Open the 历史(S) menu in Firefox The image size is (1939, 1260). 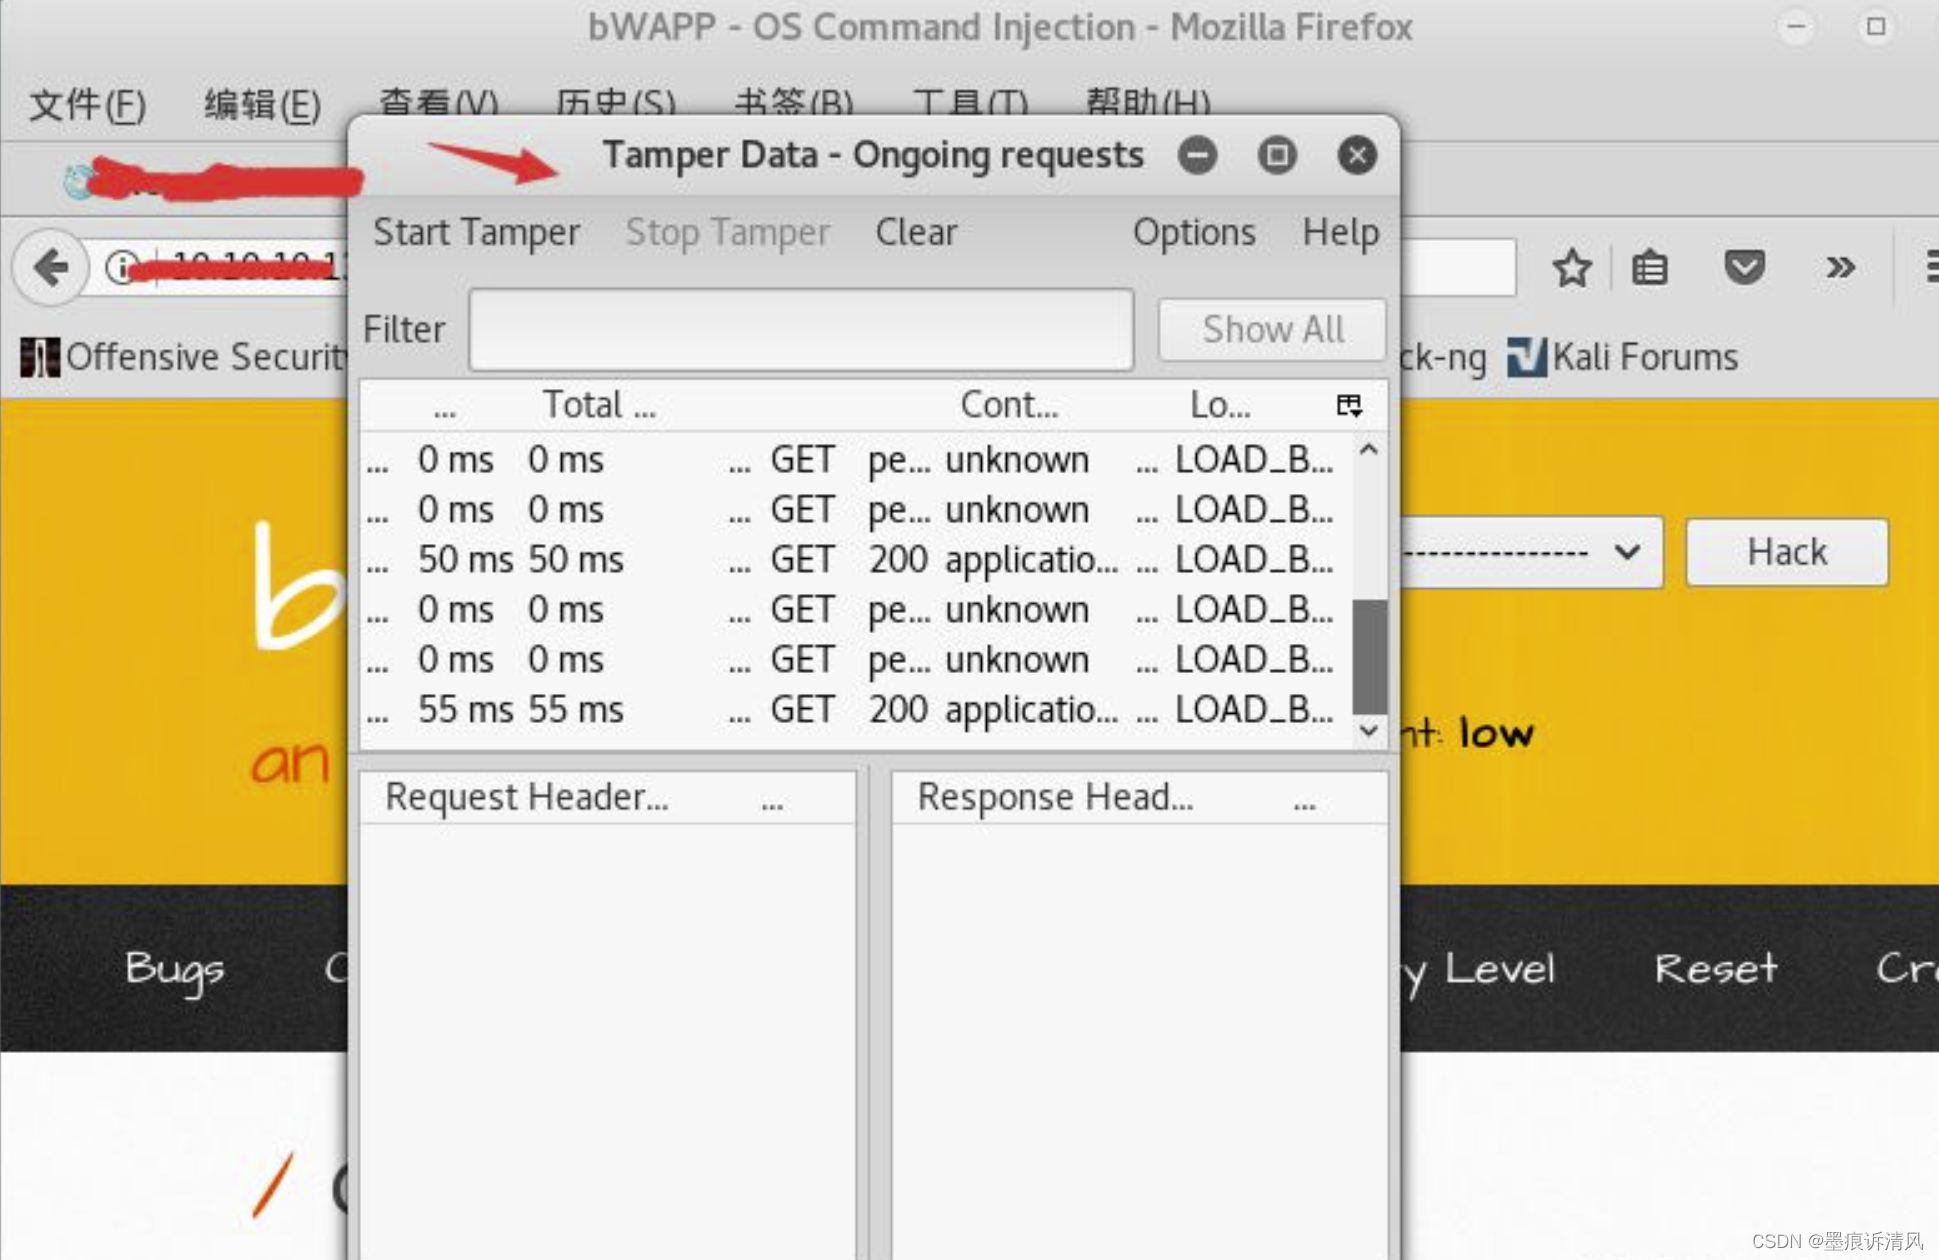[x=615, y=102]
